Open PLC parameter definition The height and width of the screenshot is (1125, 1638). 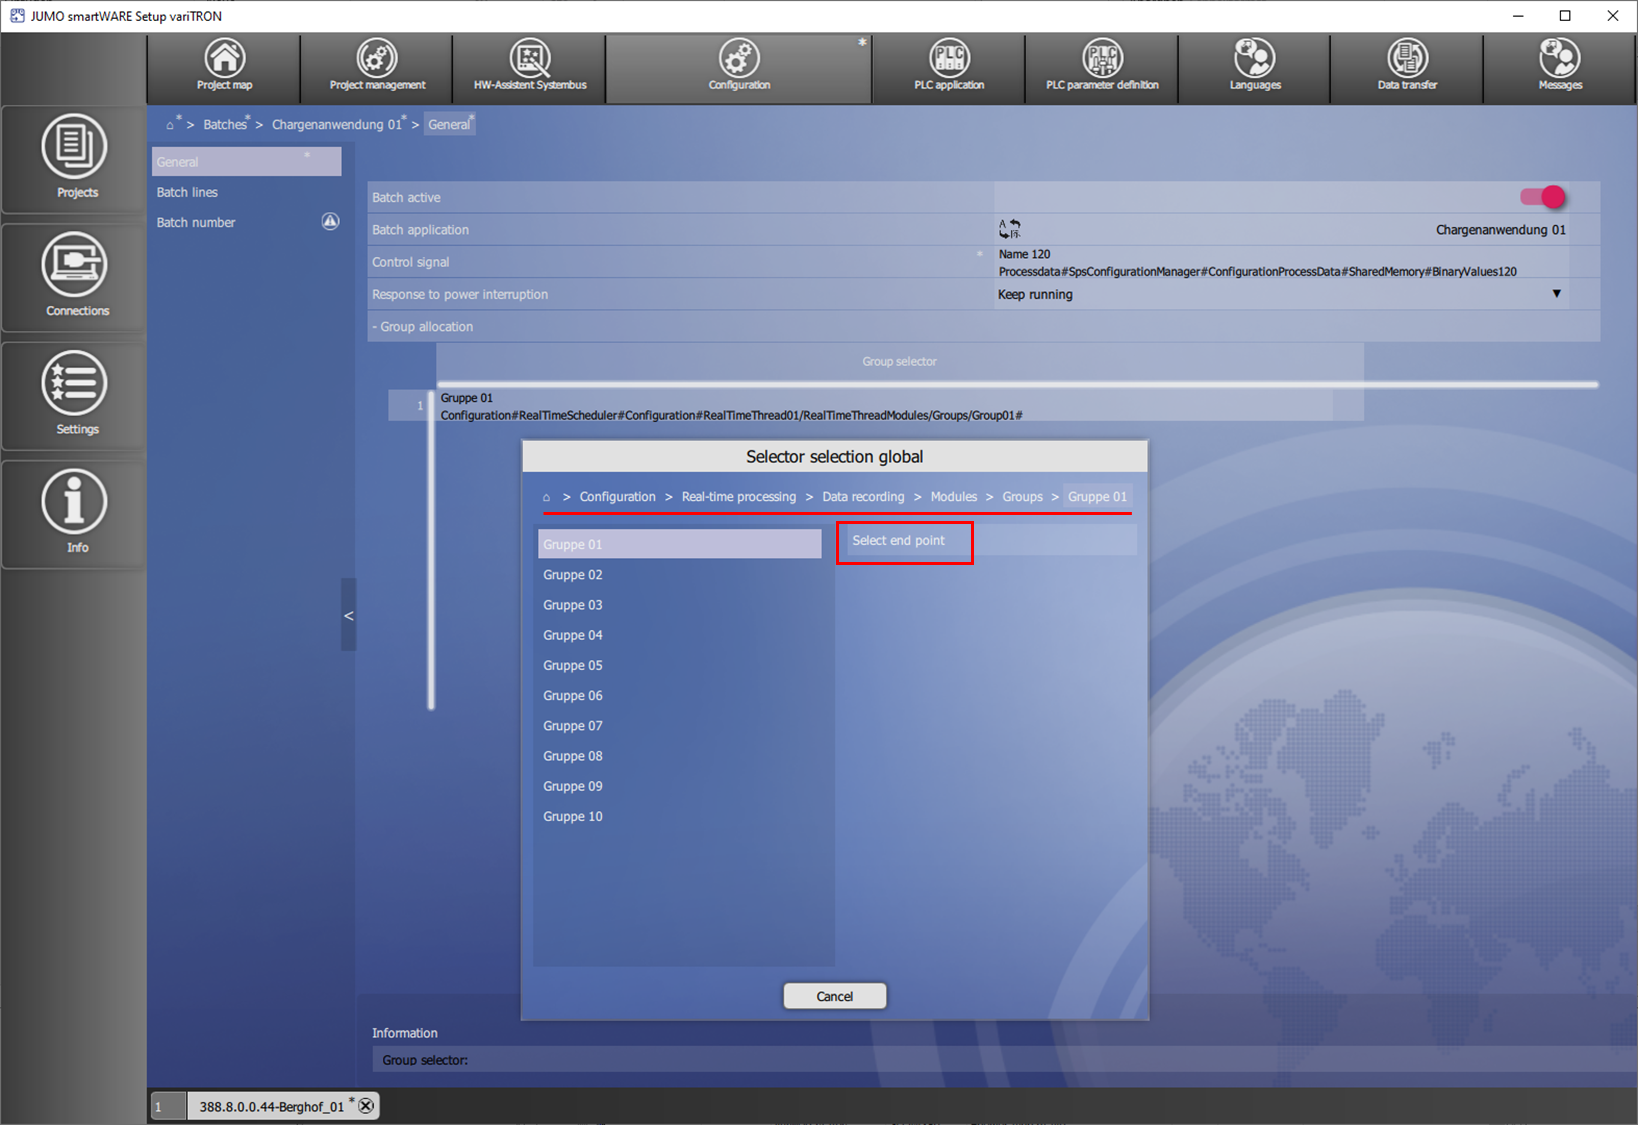1102,67
